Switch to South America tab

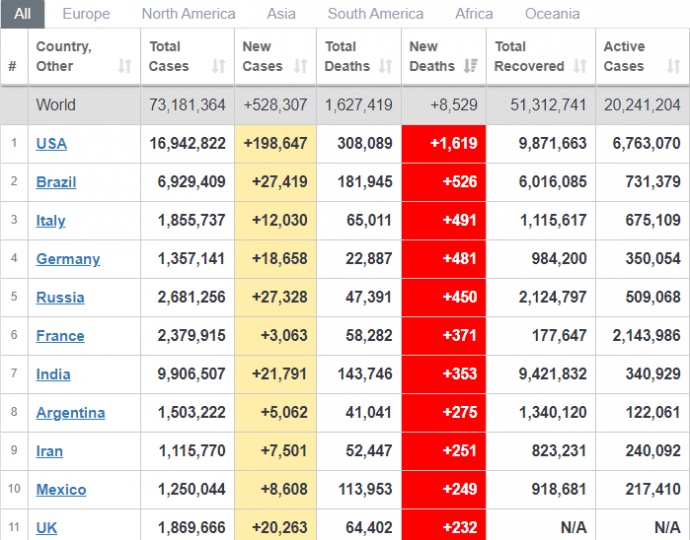click(x=375, y=14)
